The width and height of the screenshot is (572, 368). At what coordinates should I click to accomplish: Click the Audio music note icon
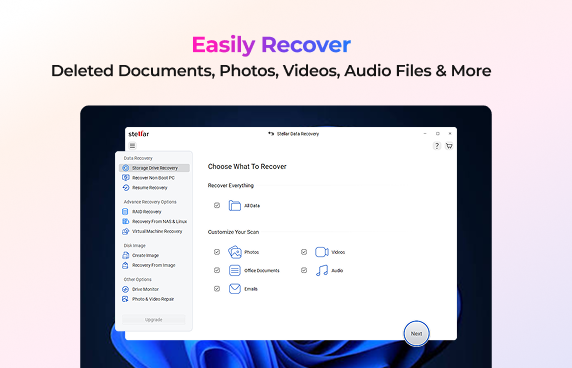pos(322,270)
